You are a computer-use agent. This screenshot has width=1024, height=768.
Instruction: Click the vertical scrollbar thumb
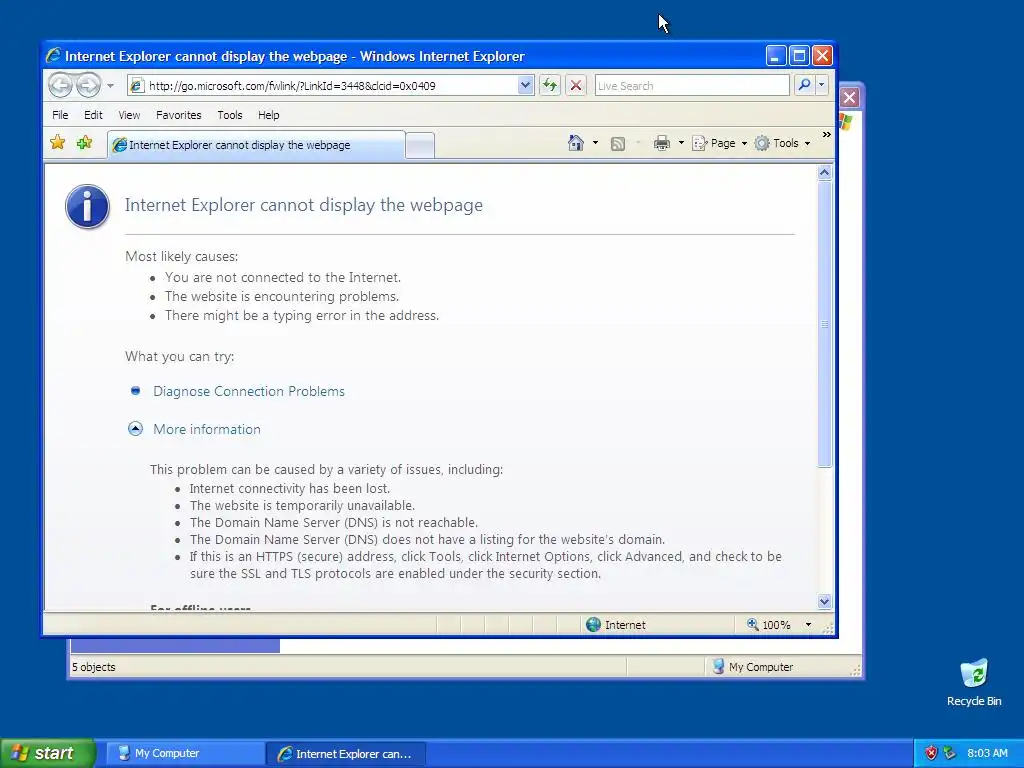point(824,324)
